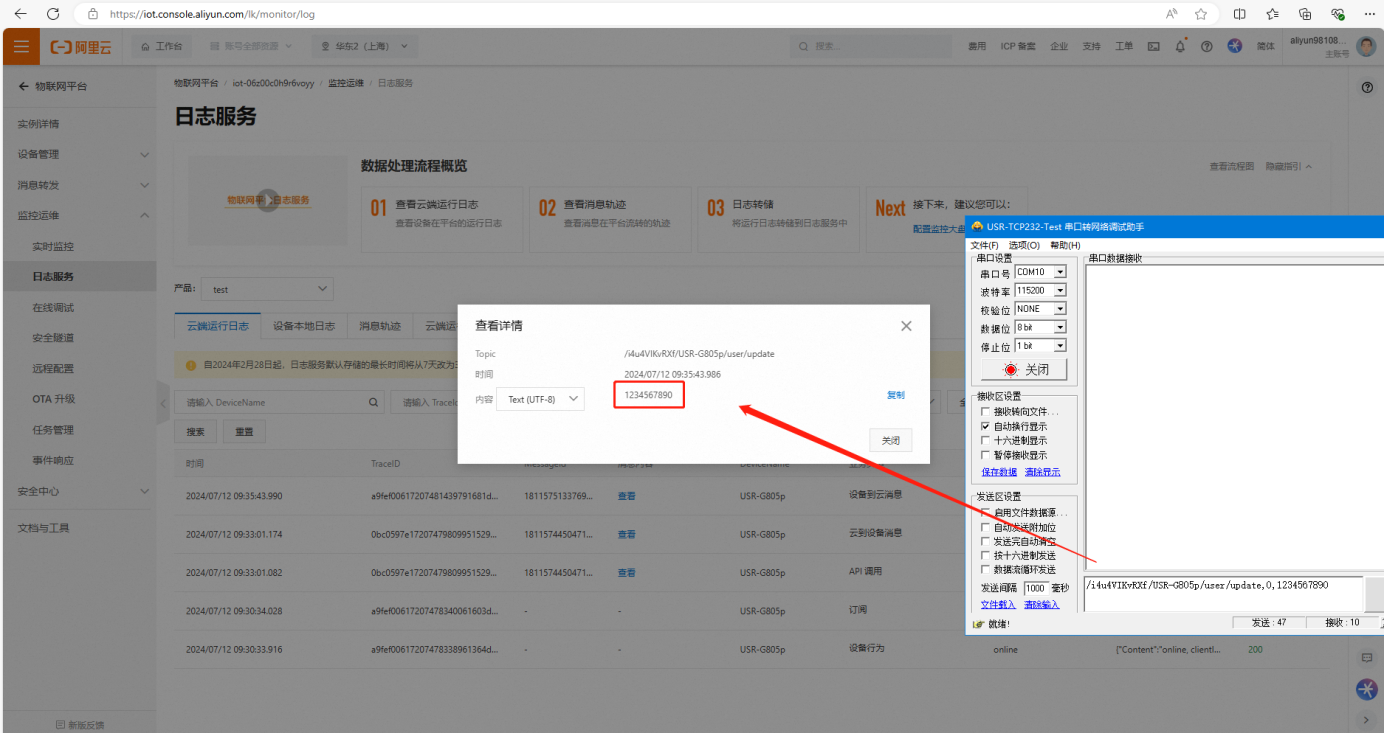Open the 波特率 115200 dropdown
Viewport: 1384px width, 733px height.
tap(1040, 291)
